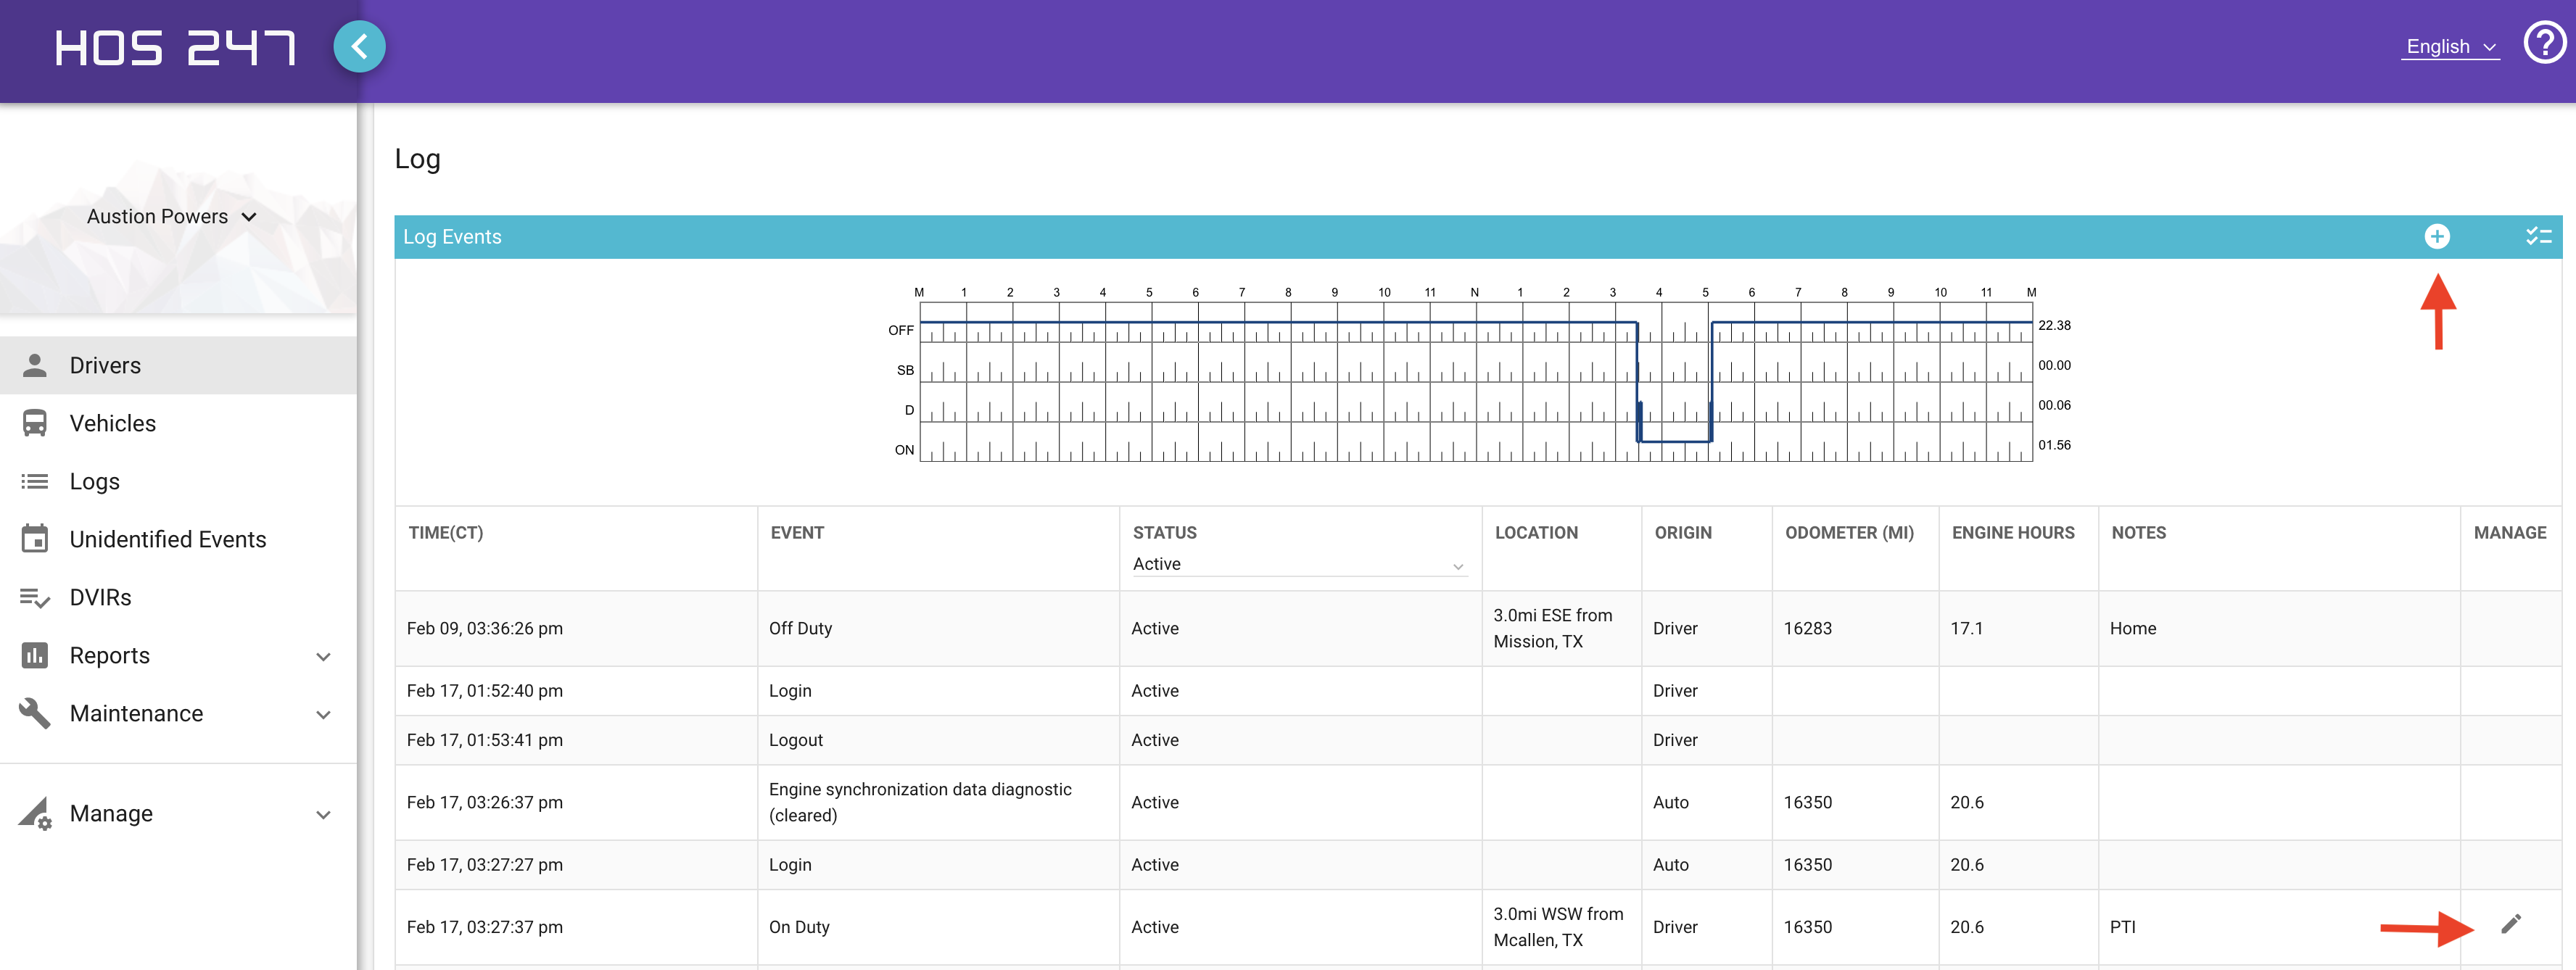
Task: Open the Manage menu item
Action: tap(178, 813)
